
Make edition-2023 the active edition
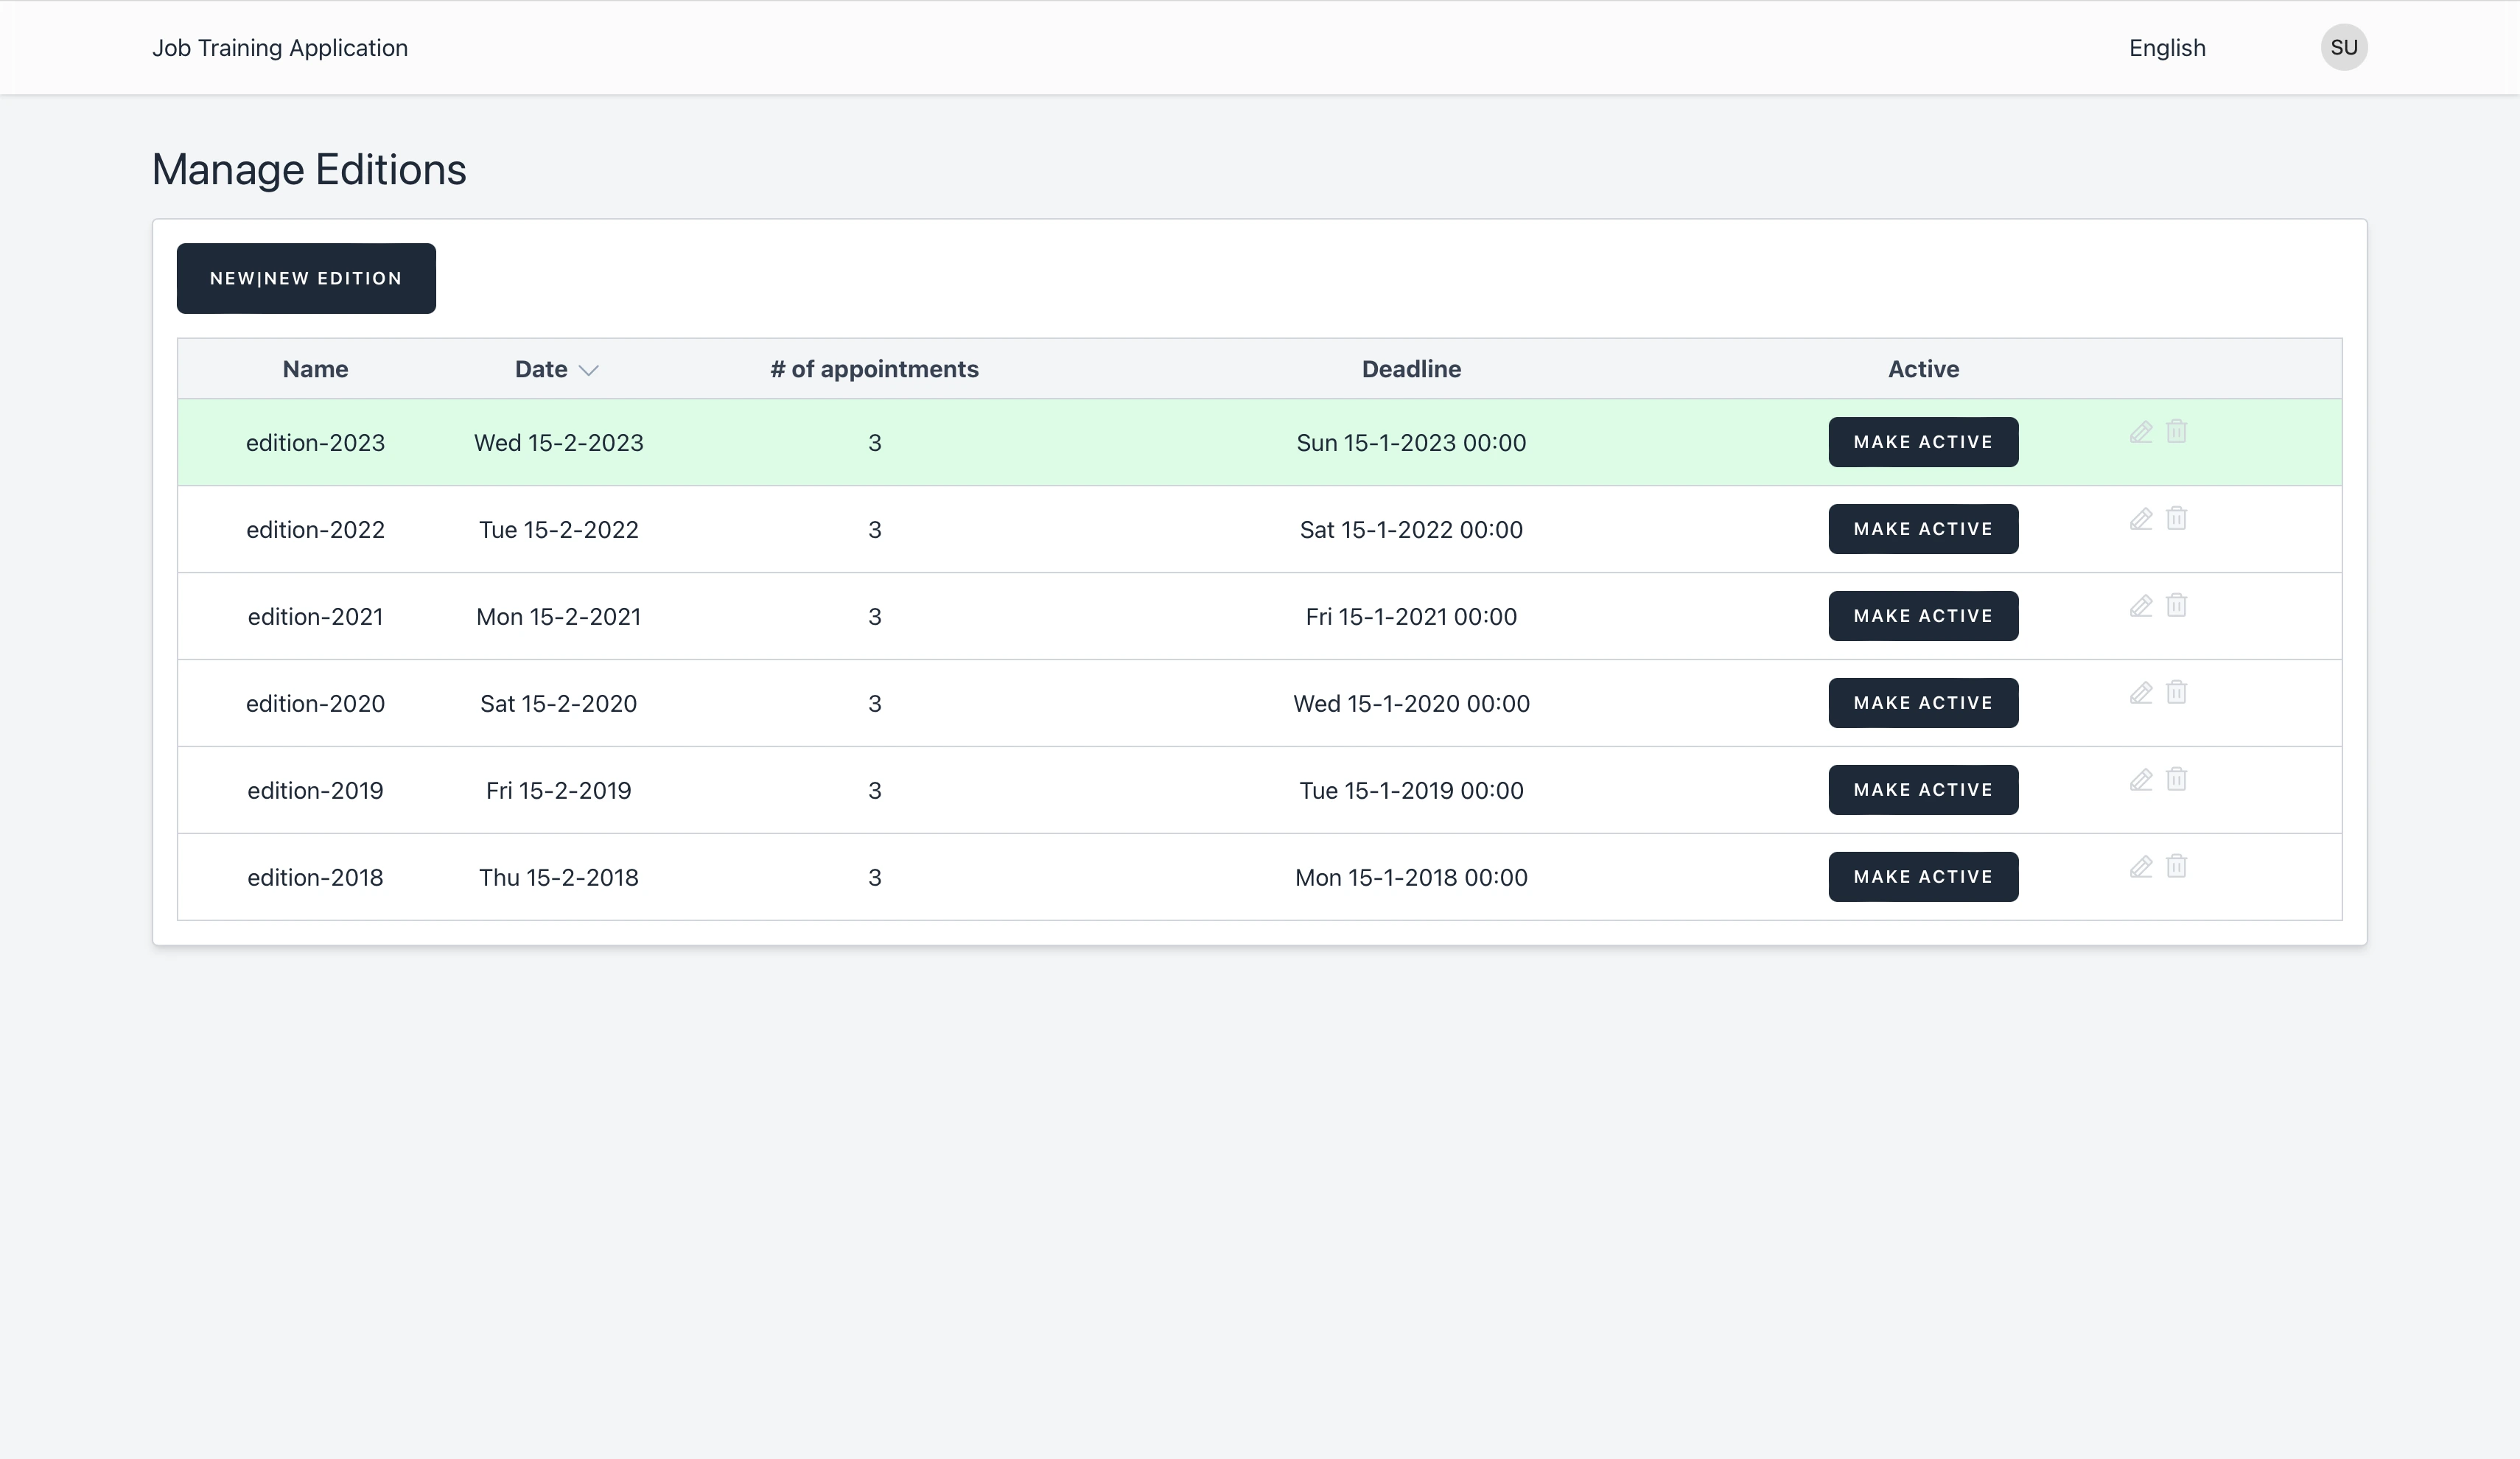(1922, 442)
